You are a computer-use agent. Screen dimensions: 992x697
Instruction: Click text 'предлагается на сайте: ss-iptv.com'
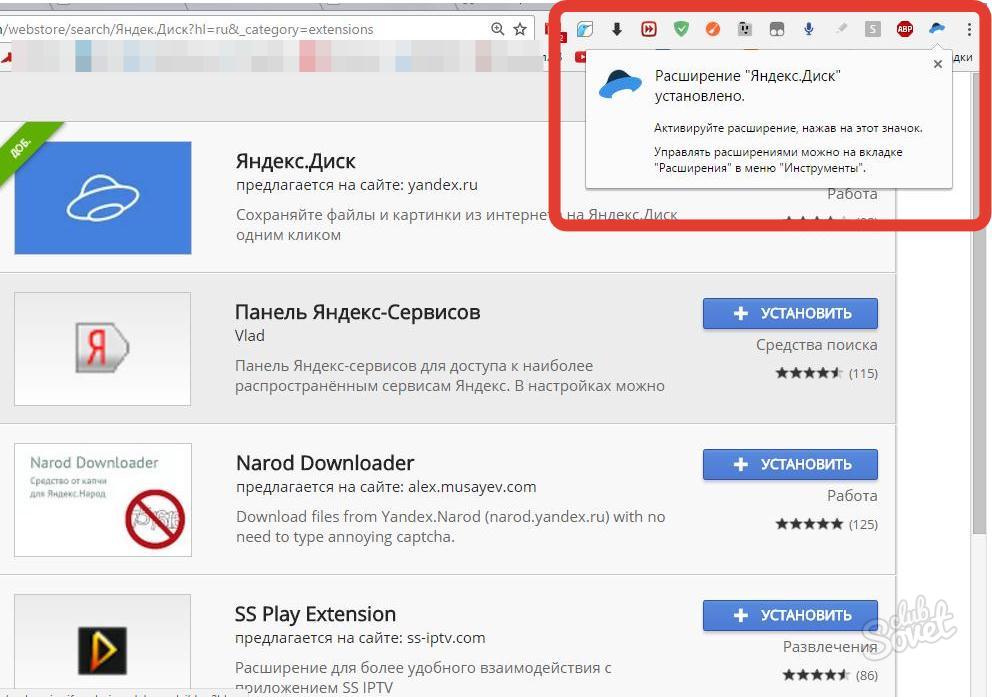360,638
